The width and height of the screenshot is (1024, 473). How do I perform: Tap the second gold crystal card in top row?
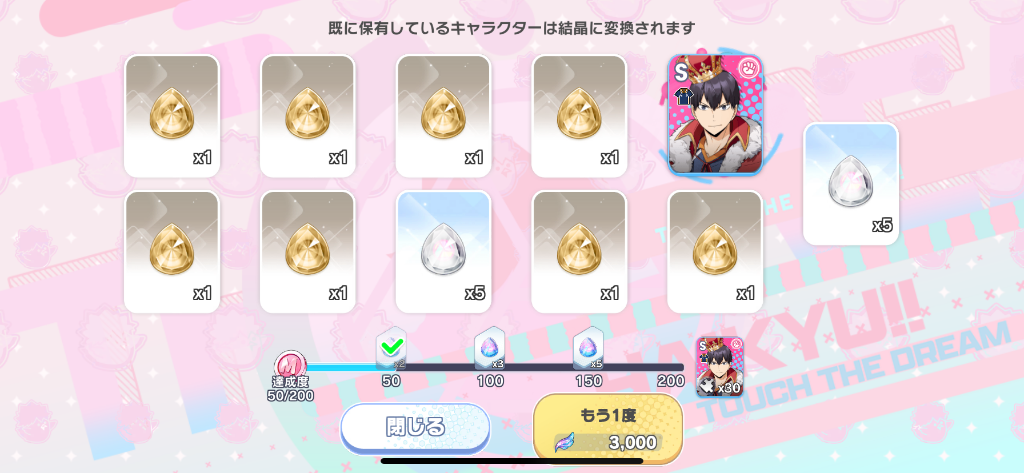308,116
